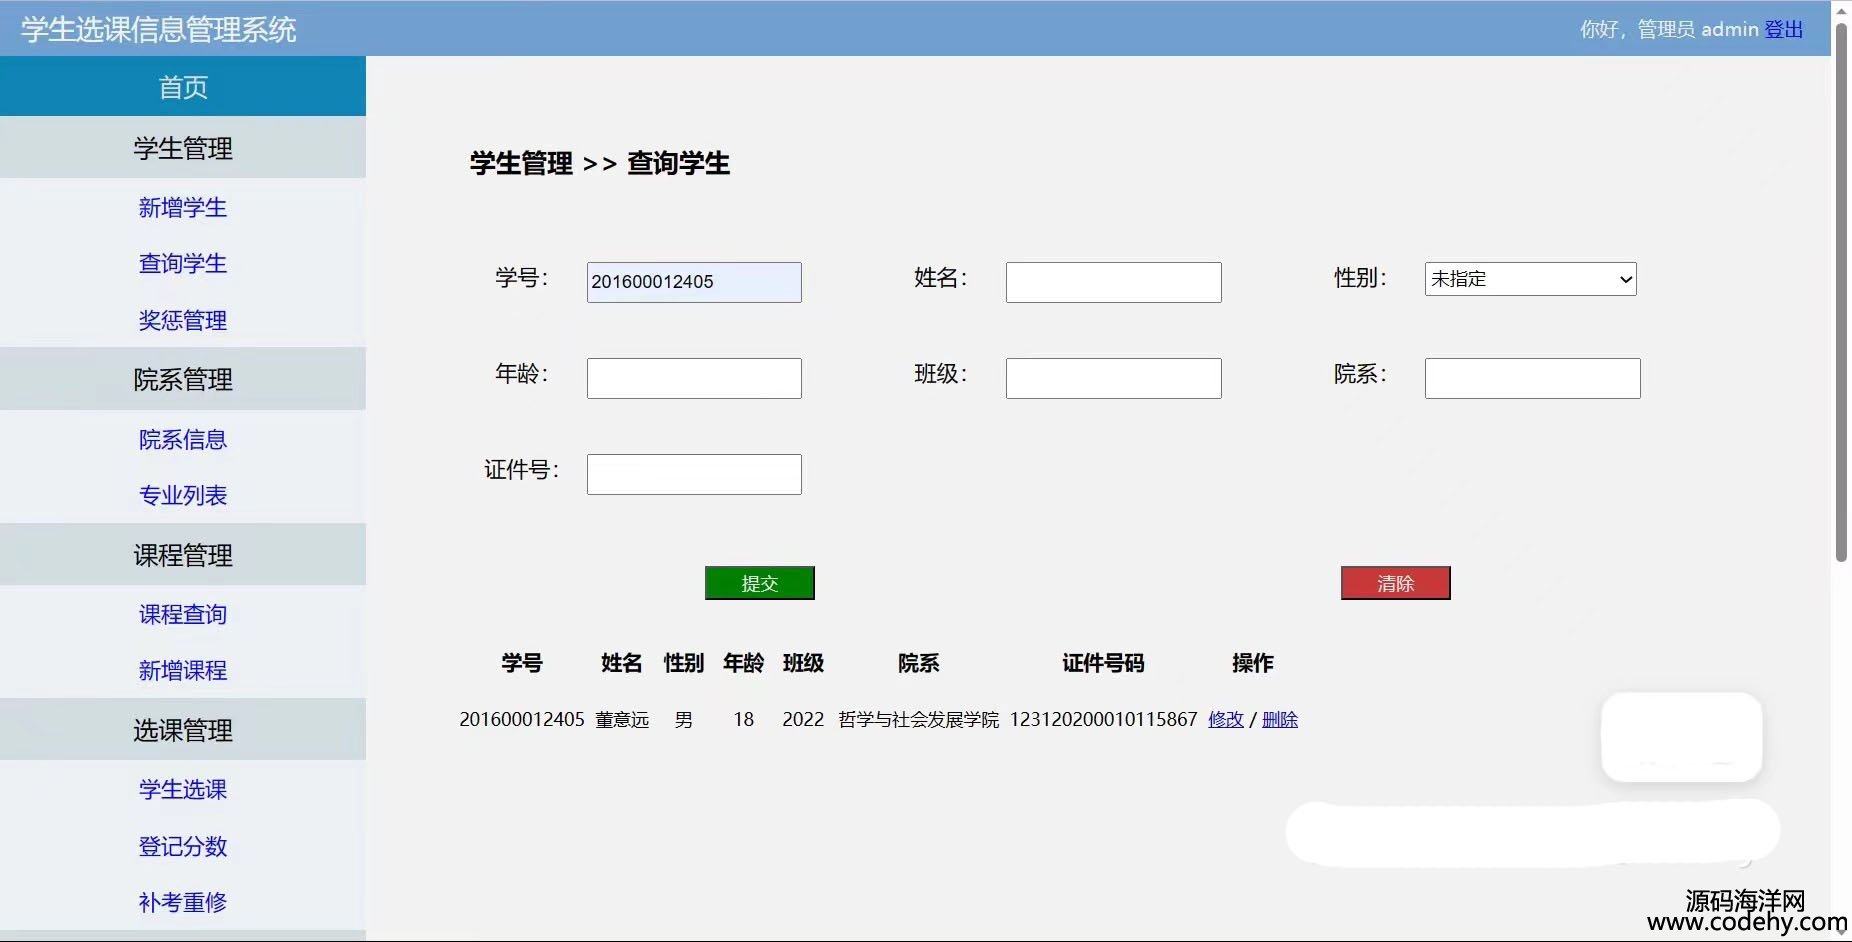1852x942 pixels.
Task: Go to 查询学生 in the sidebar
Action: coord(183,263)
